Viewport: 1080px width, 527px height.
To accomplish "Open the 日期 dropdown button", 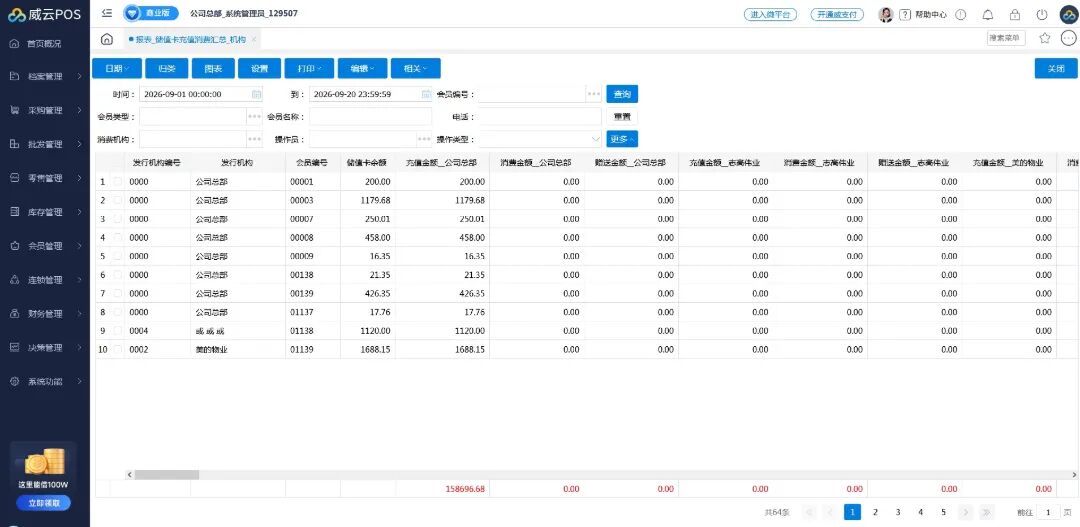I will [117, 68].
